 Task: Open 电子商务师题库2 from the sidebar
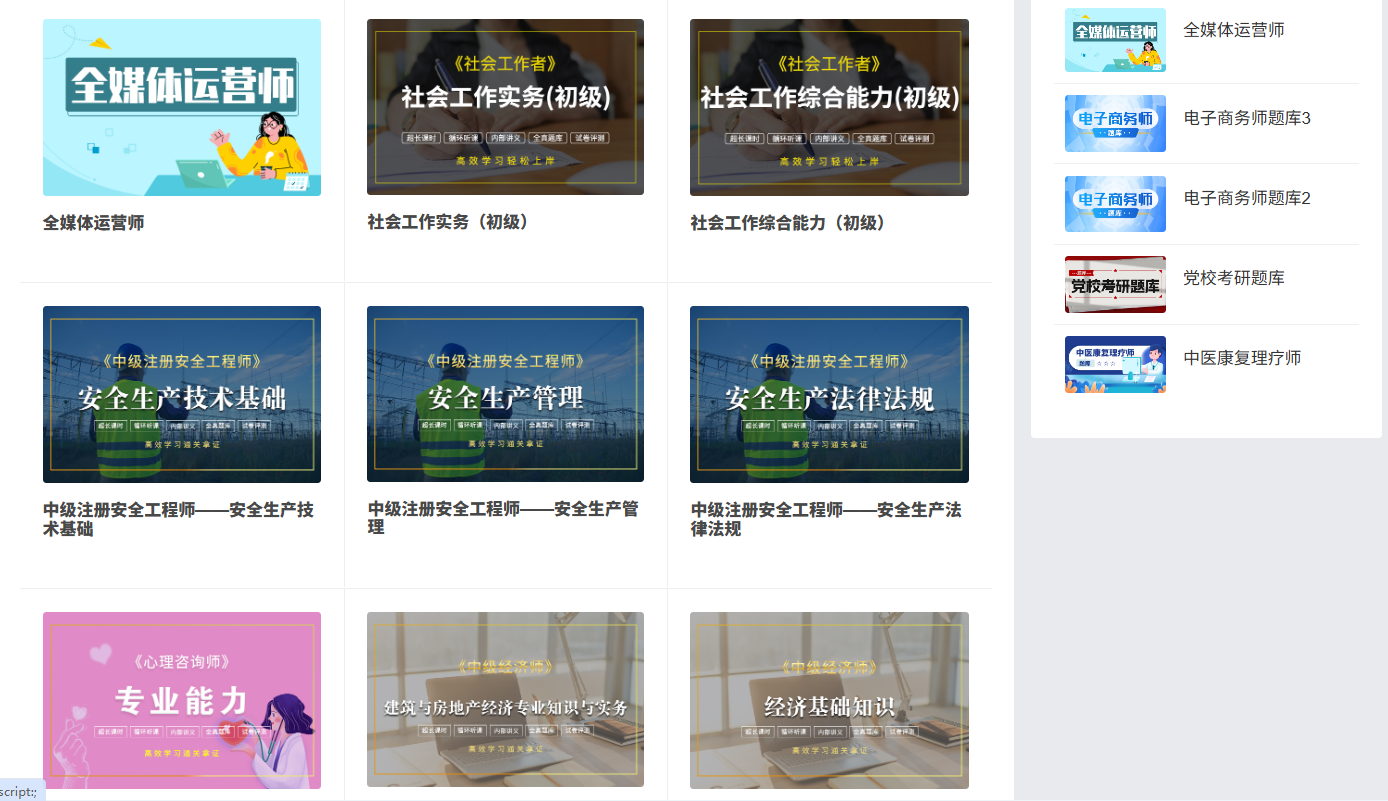coord(1247,199)
